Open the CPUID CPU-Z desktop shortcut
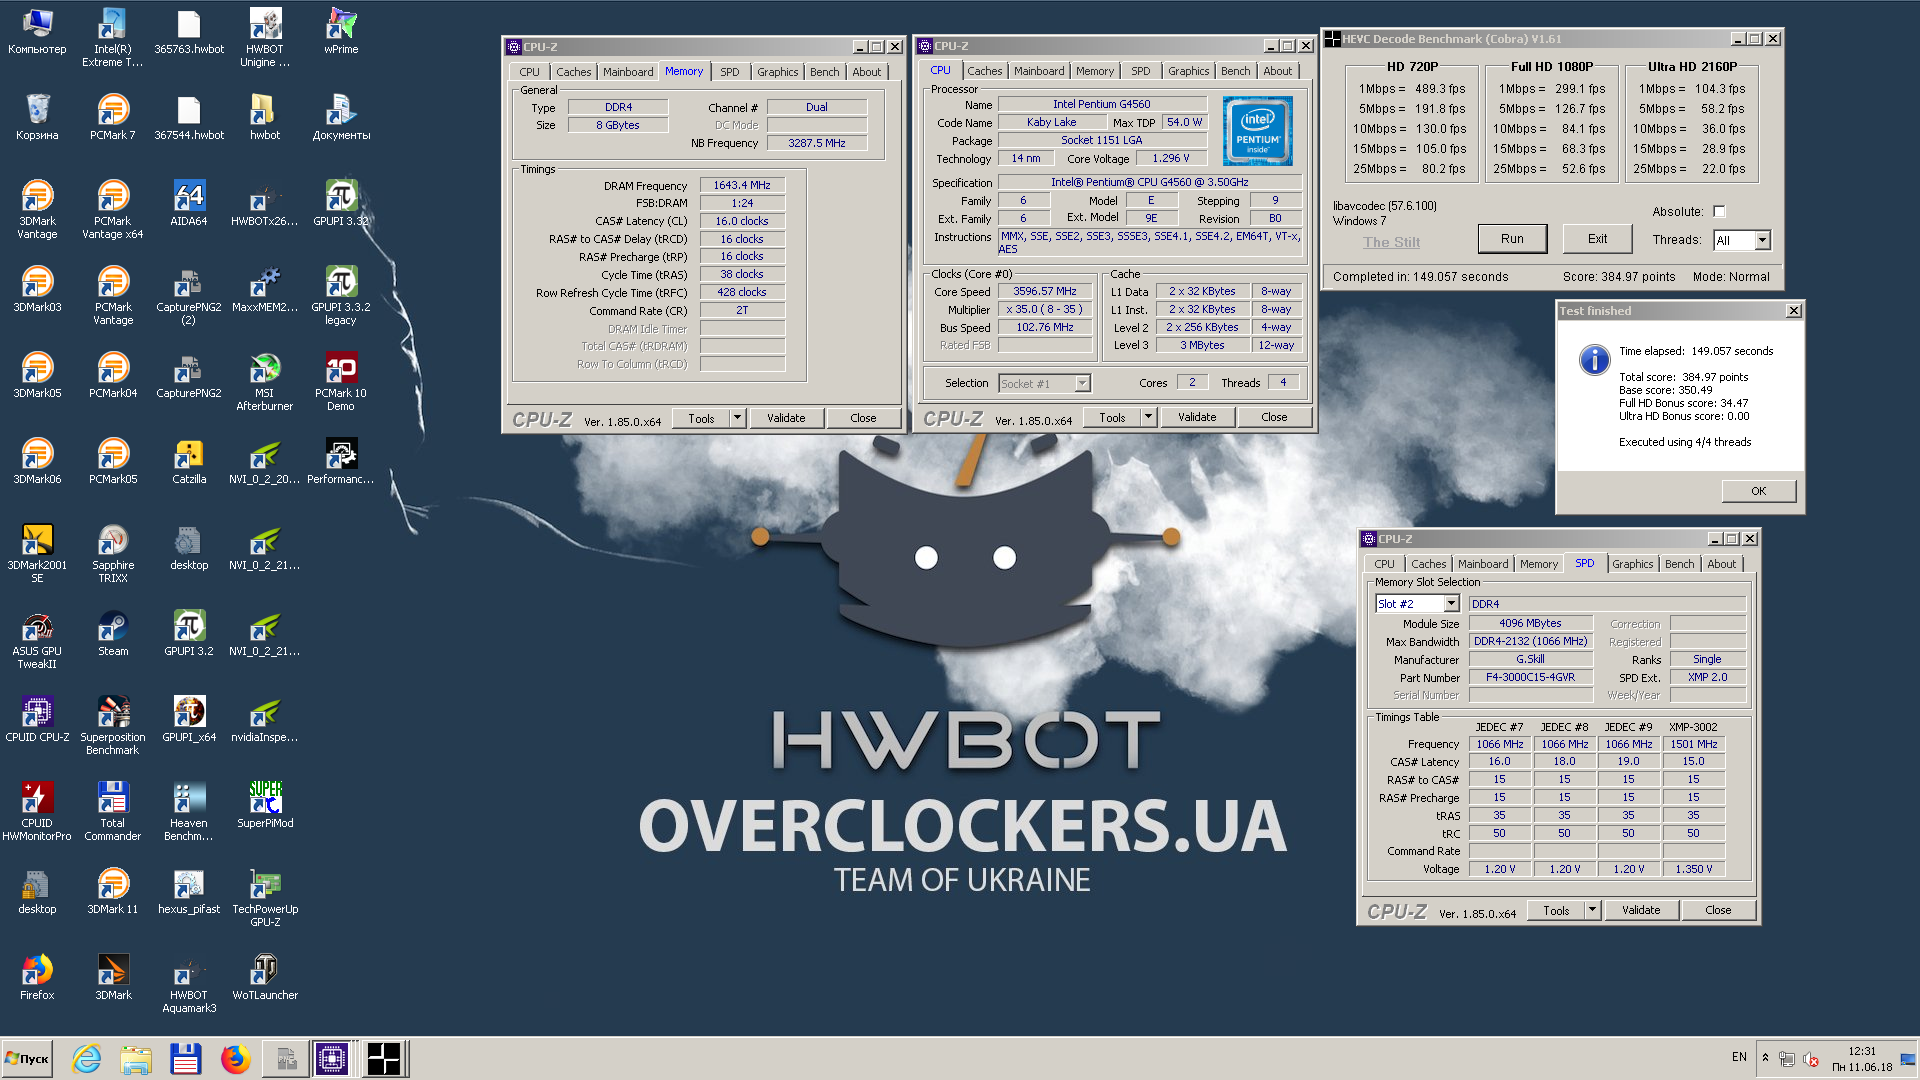The image size is (1920, 1080). [x=37, y=720]
